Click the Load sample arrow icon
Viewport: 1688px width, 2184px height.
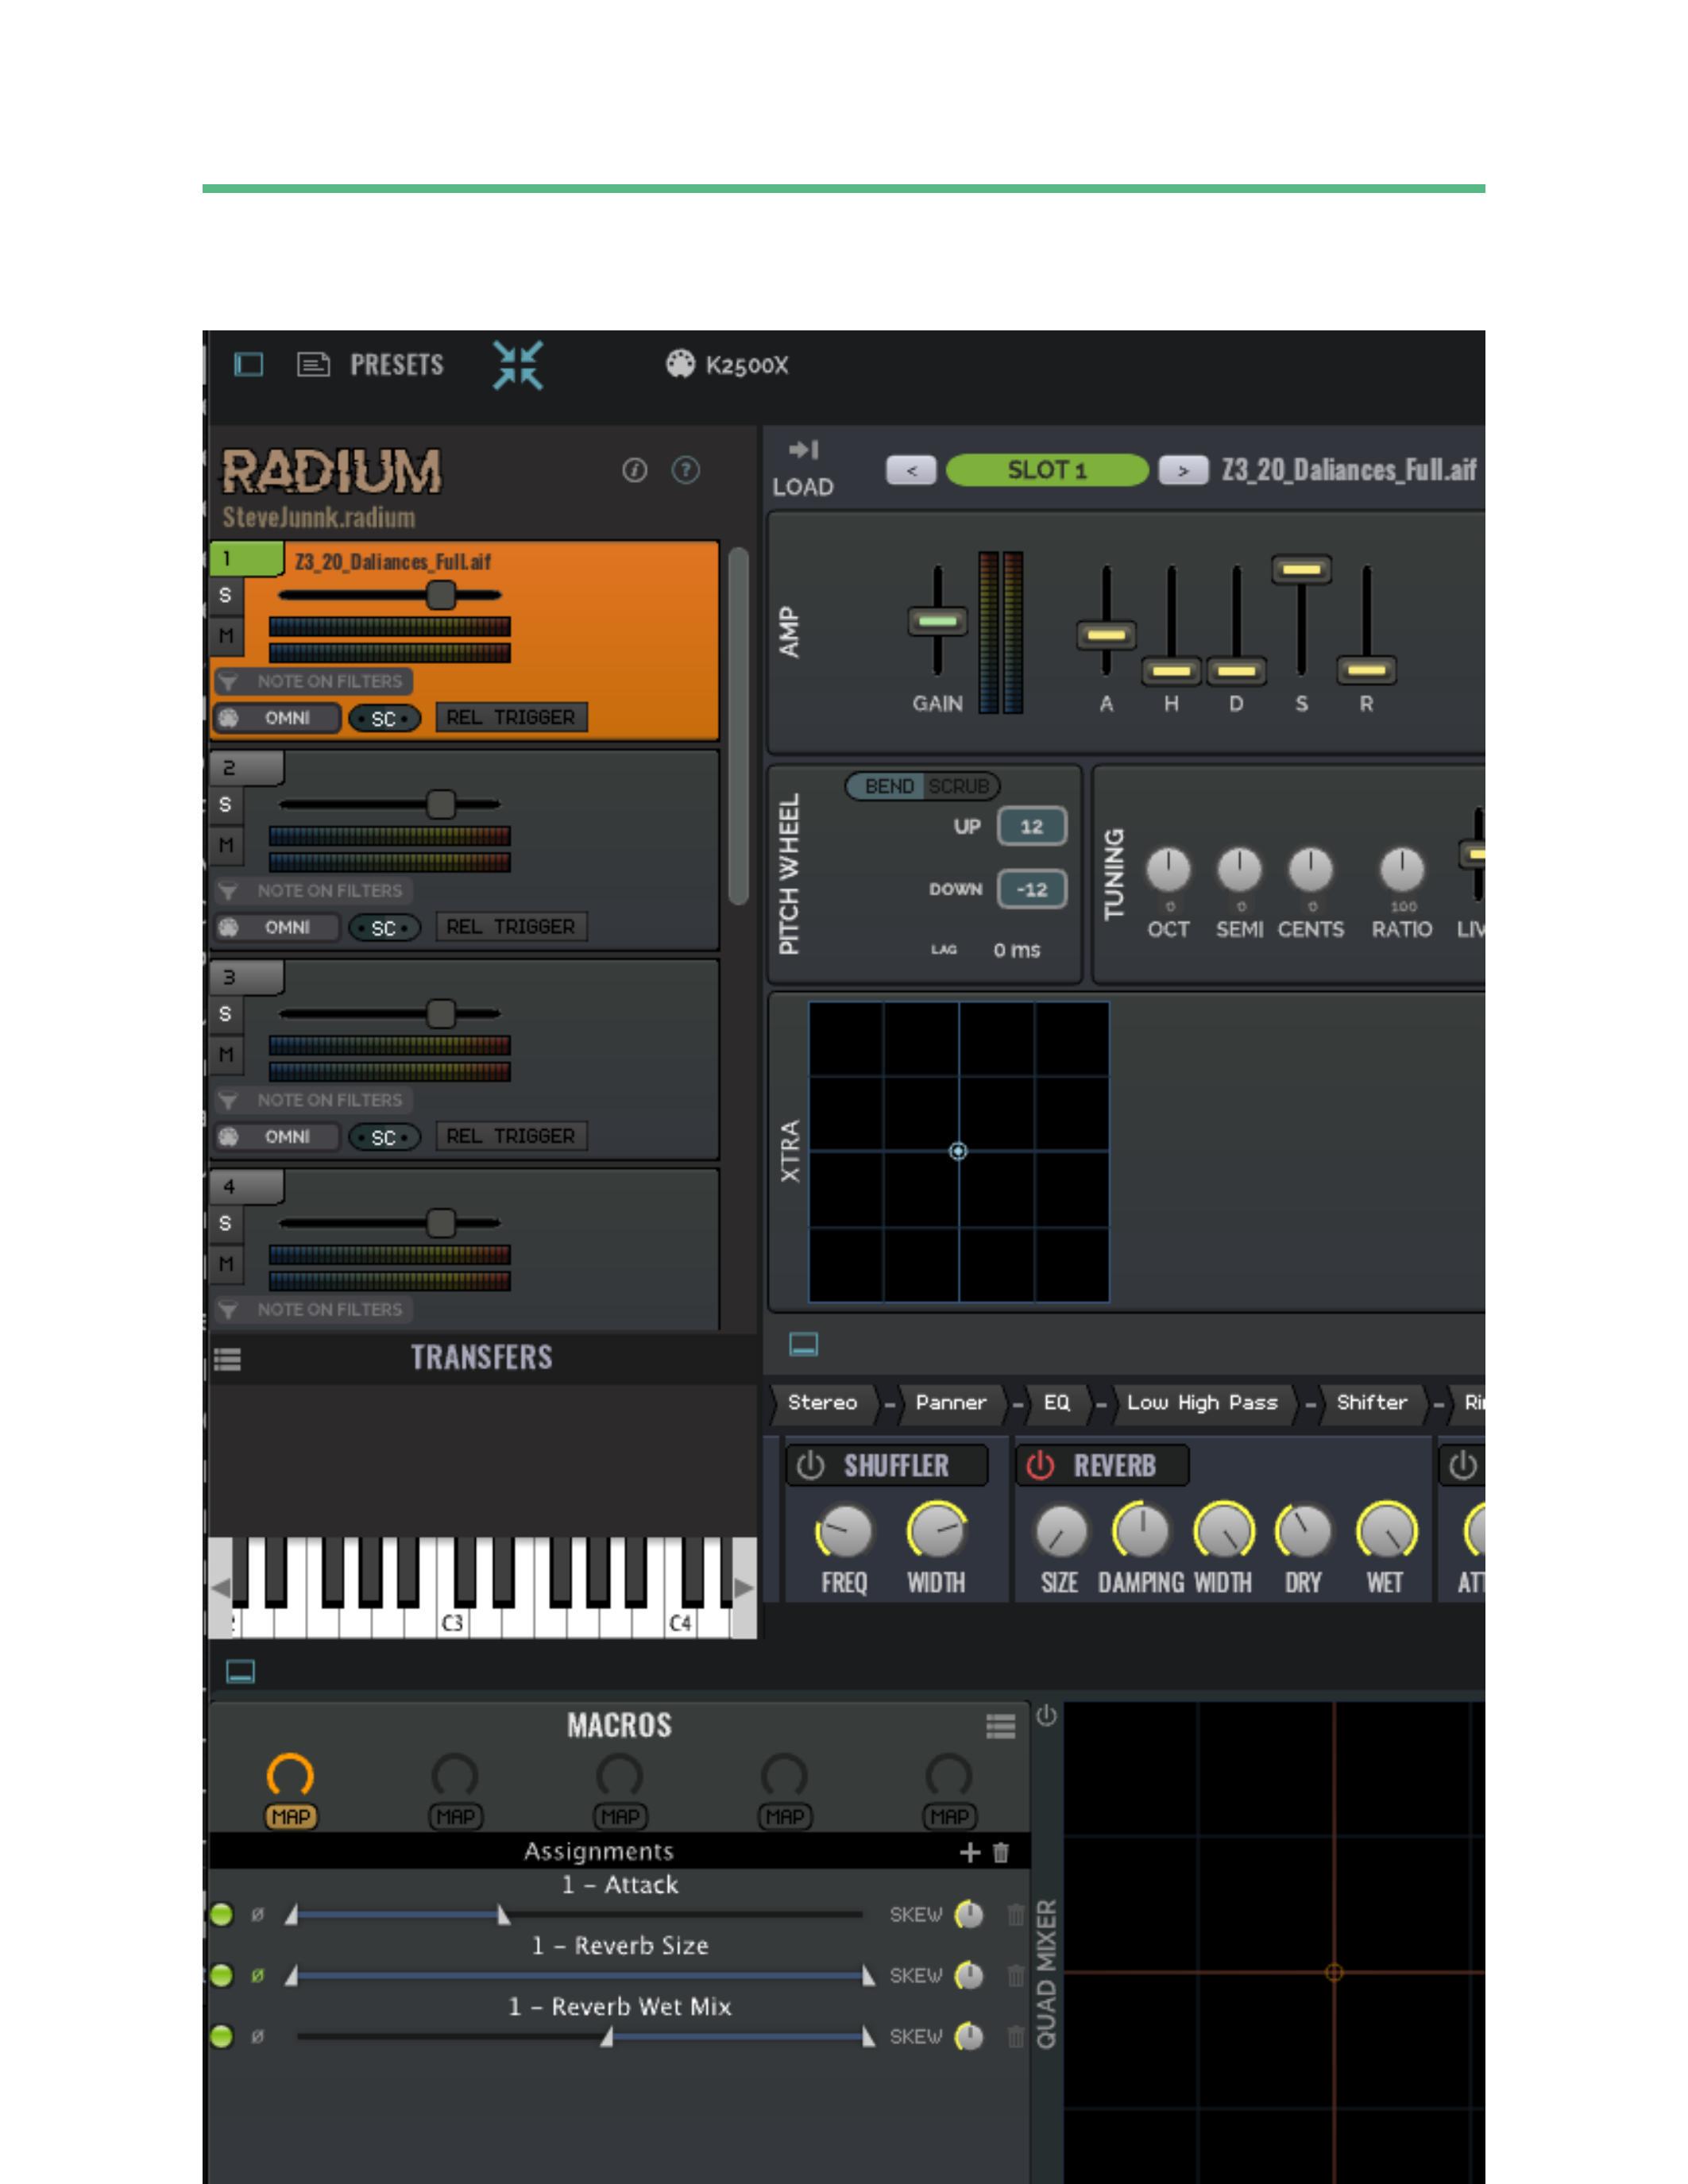click(x=803, y=450)
